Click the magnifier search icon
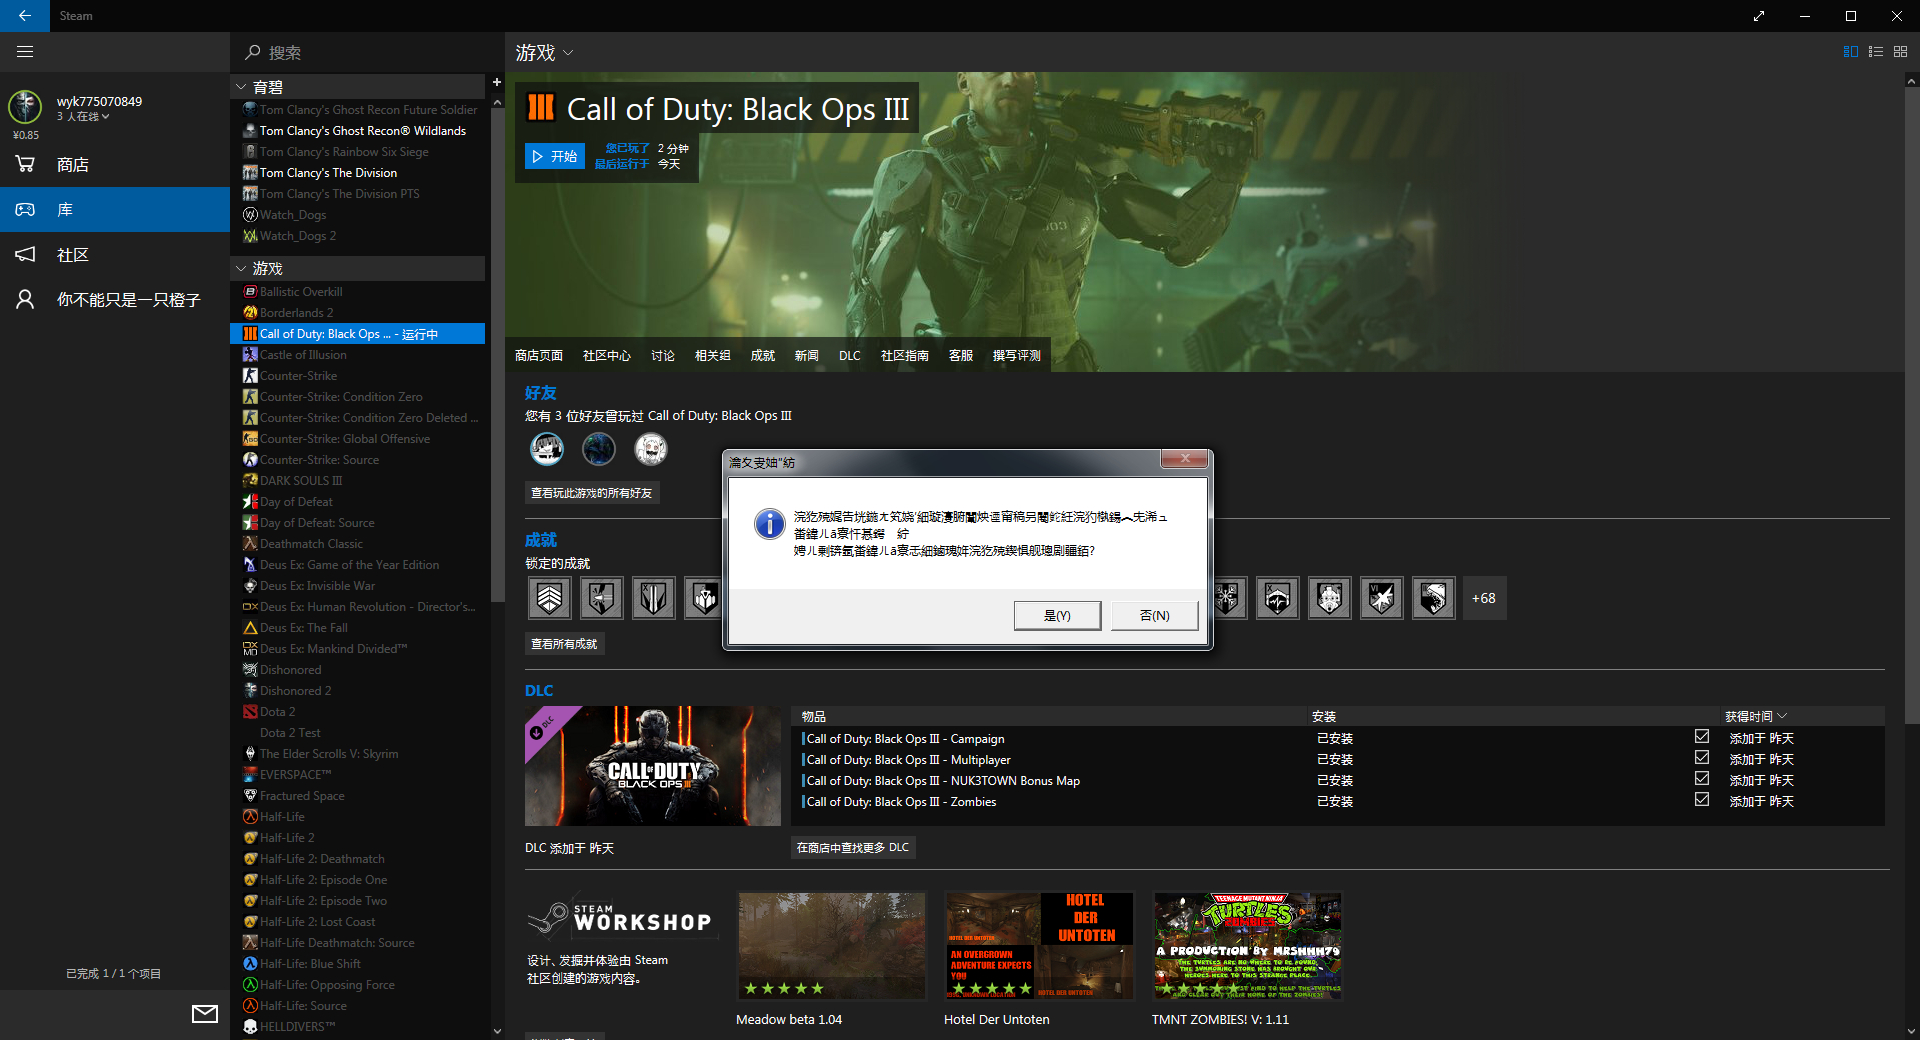 click(x=253, y=52)
